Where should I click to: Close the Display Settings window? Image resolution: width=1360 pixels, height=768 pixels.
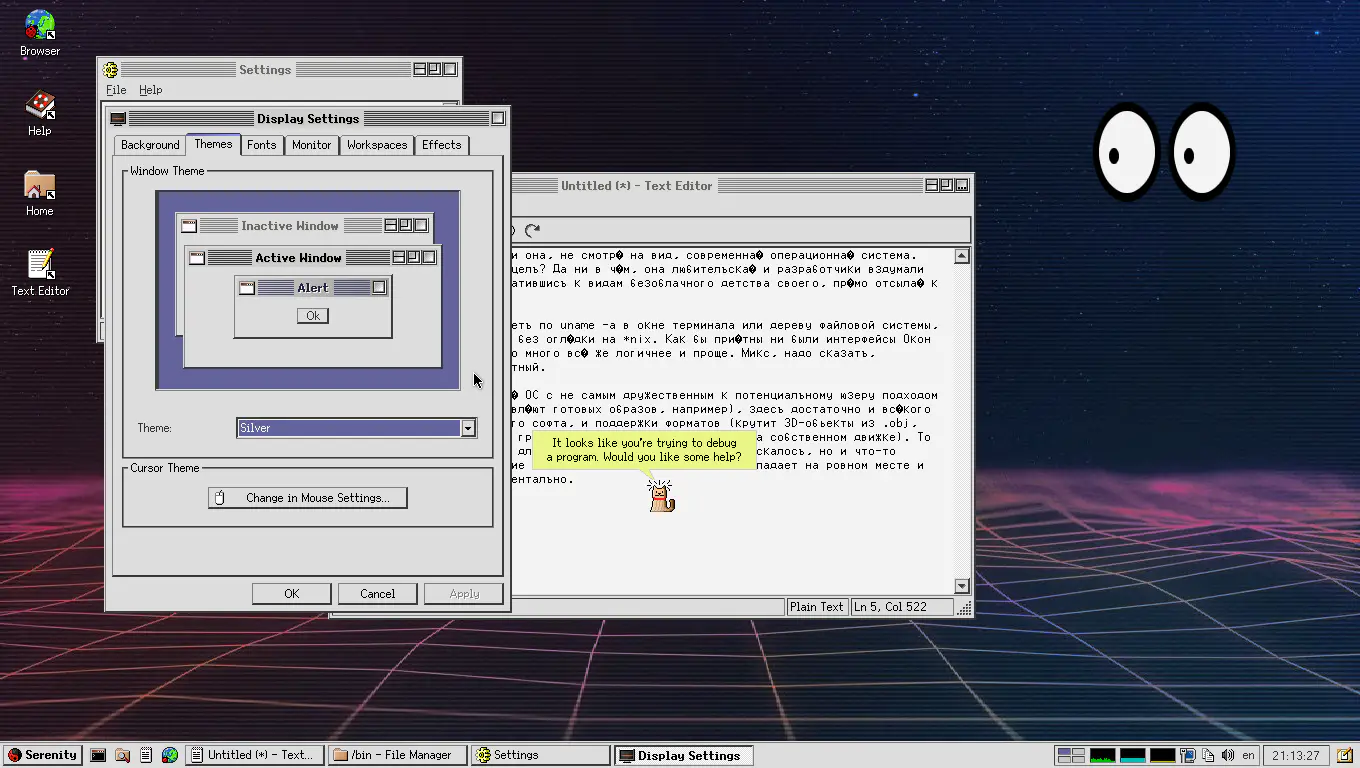pyautogui.click(x=498, y=119)
